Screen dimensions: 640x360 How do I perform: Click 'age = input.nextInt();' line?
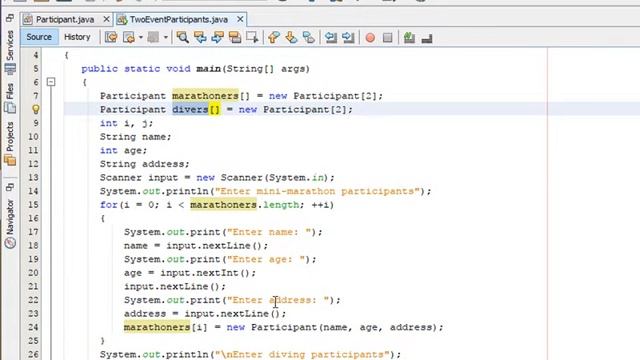click(190, 273)
